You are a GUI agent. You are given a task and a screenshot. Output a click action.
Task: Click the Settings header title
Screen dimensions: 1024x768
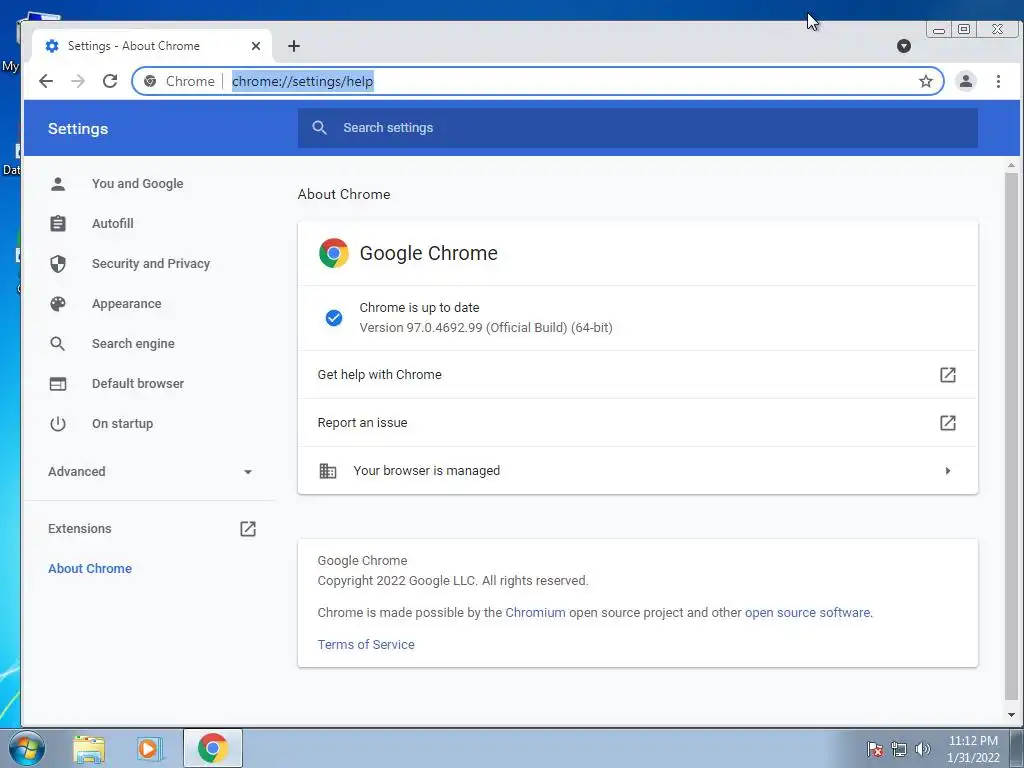pyautogui.click(x=78, y=129)
